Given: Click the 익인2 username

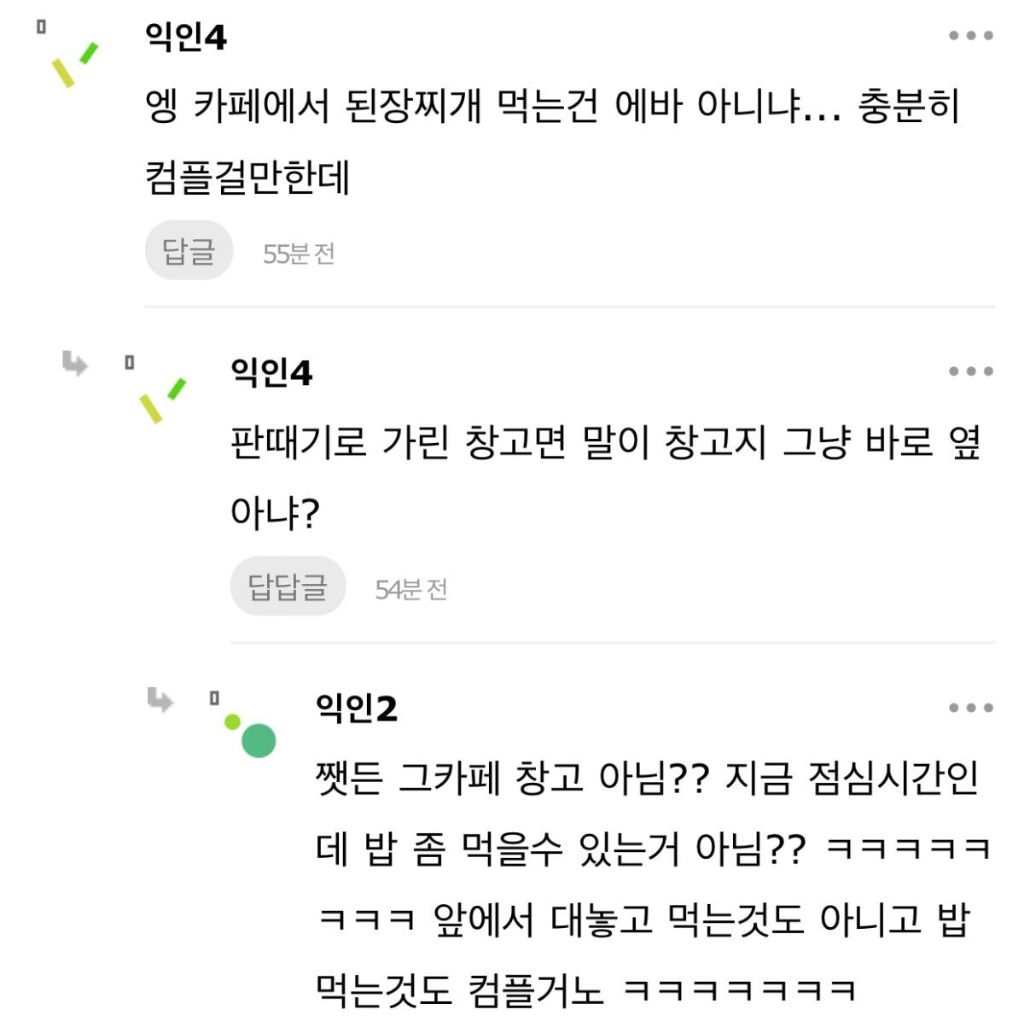Looking at the screenshot, I should pos(356,711).
